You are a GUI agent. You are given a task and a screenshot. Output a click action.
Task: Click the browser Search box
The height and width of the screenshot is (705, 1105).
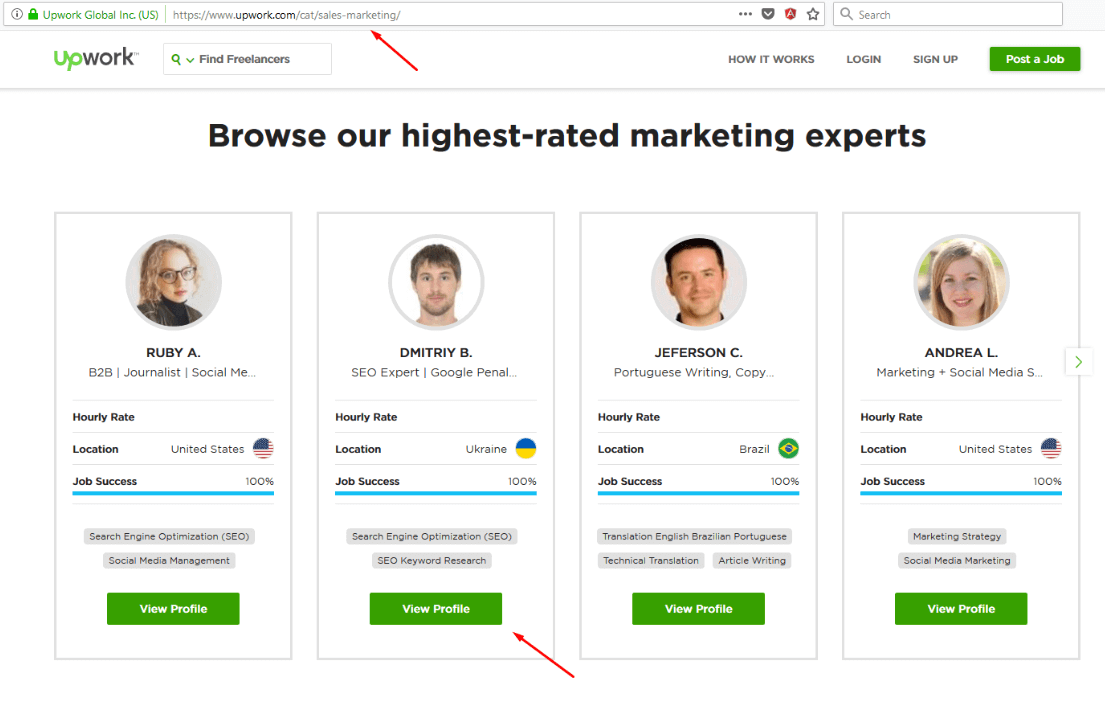pyautogui.click(x=948, y=14)
